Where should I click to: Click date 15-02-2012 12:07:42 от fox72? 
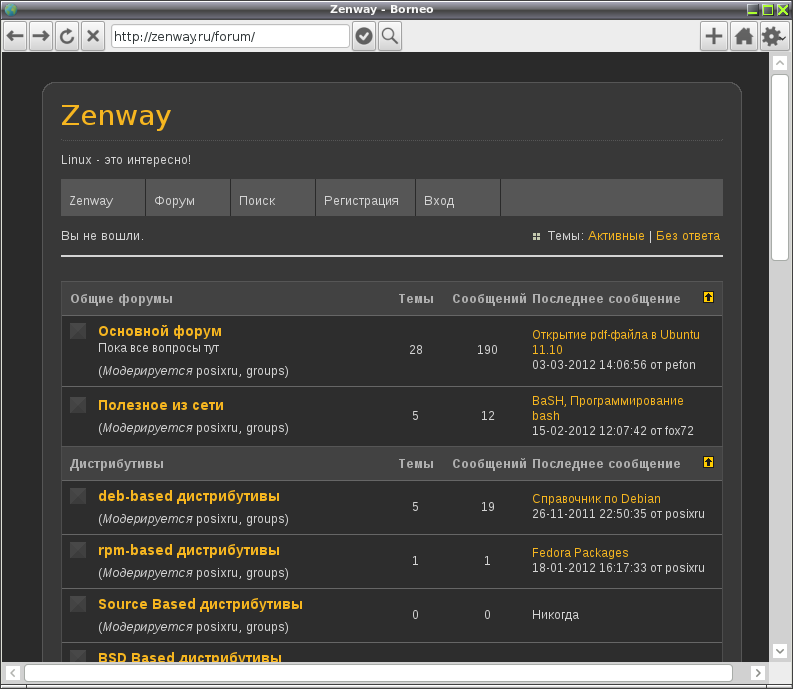(612, 431)
